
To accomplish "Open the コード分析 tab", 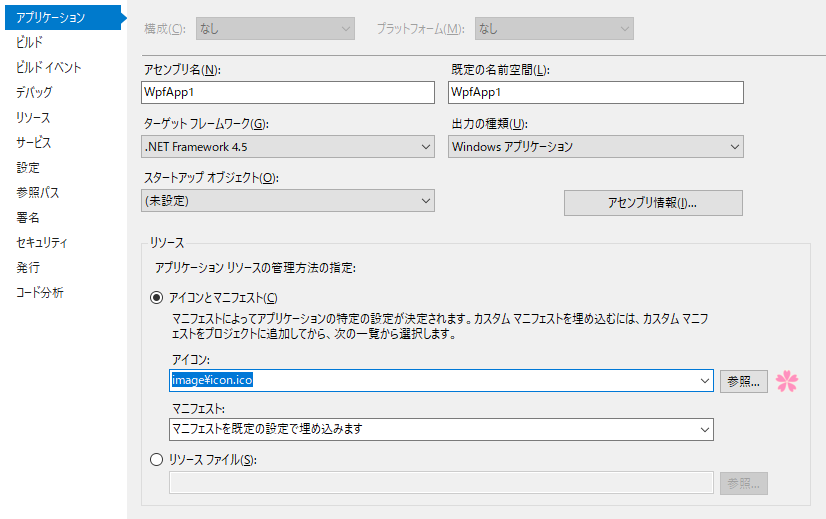I will [x=40, y=292].
